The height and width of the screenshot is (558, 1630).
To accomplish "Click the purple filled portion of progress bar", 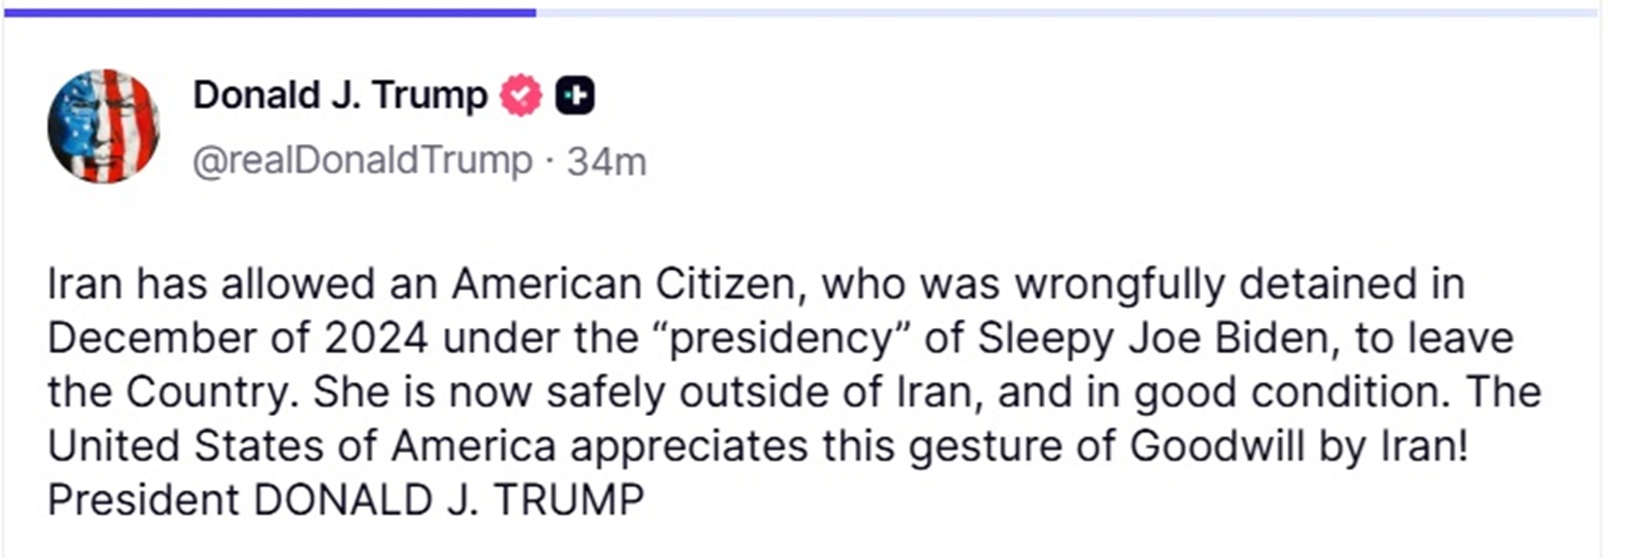I will coord(270,13).
